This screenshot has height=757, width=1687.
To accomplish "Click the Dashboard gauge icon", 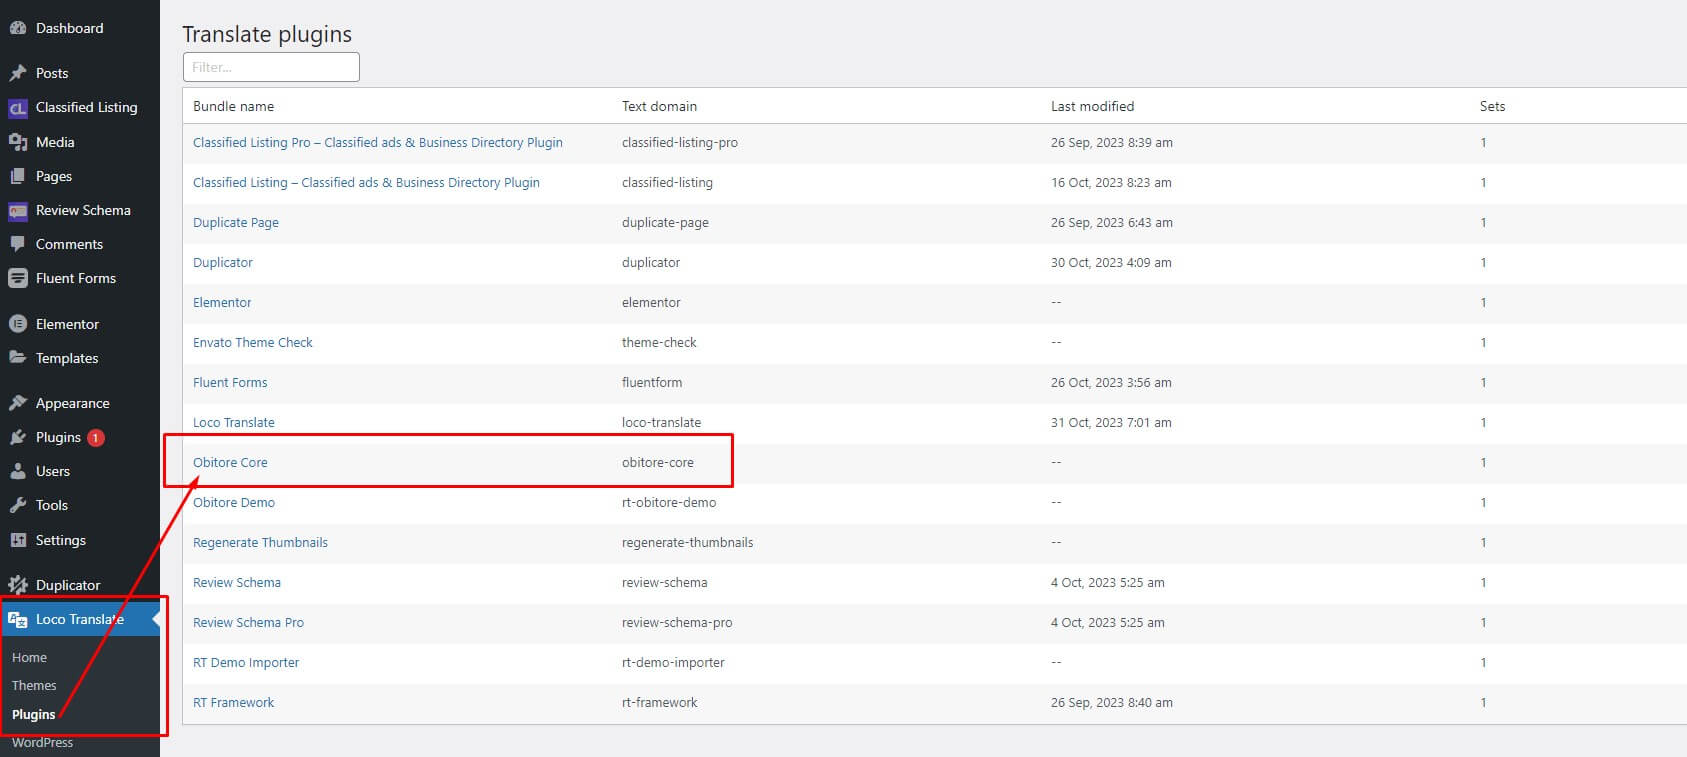I will [x=18, y=29].
